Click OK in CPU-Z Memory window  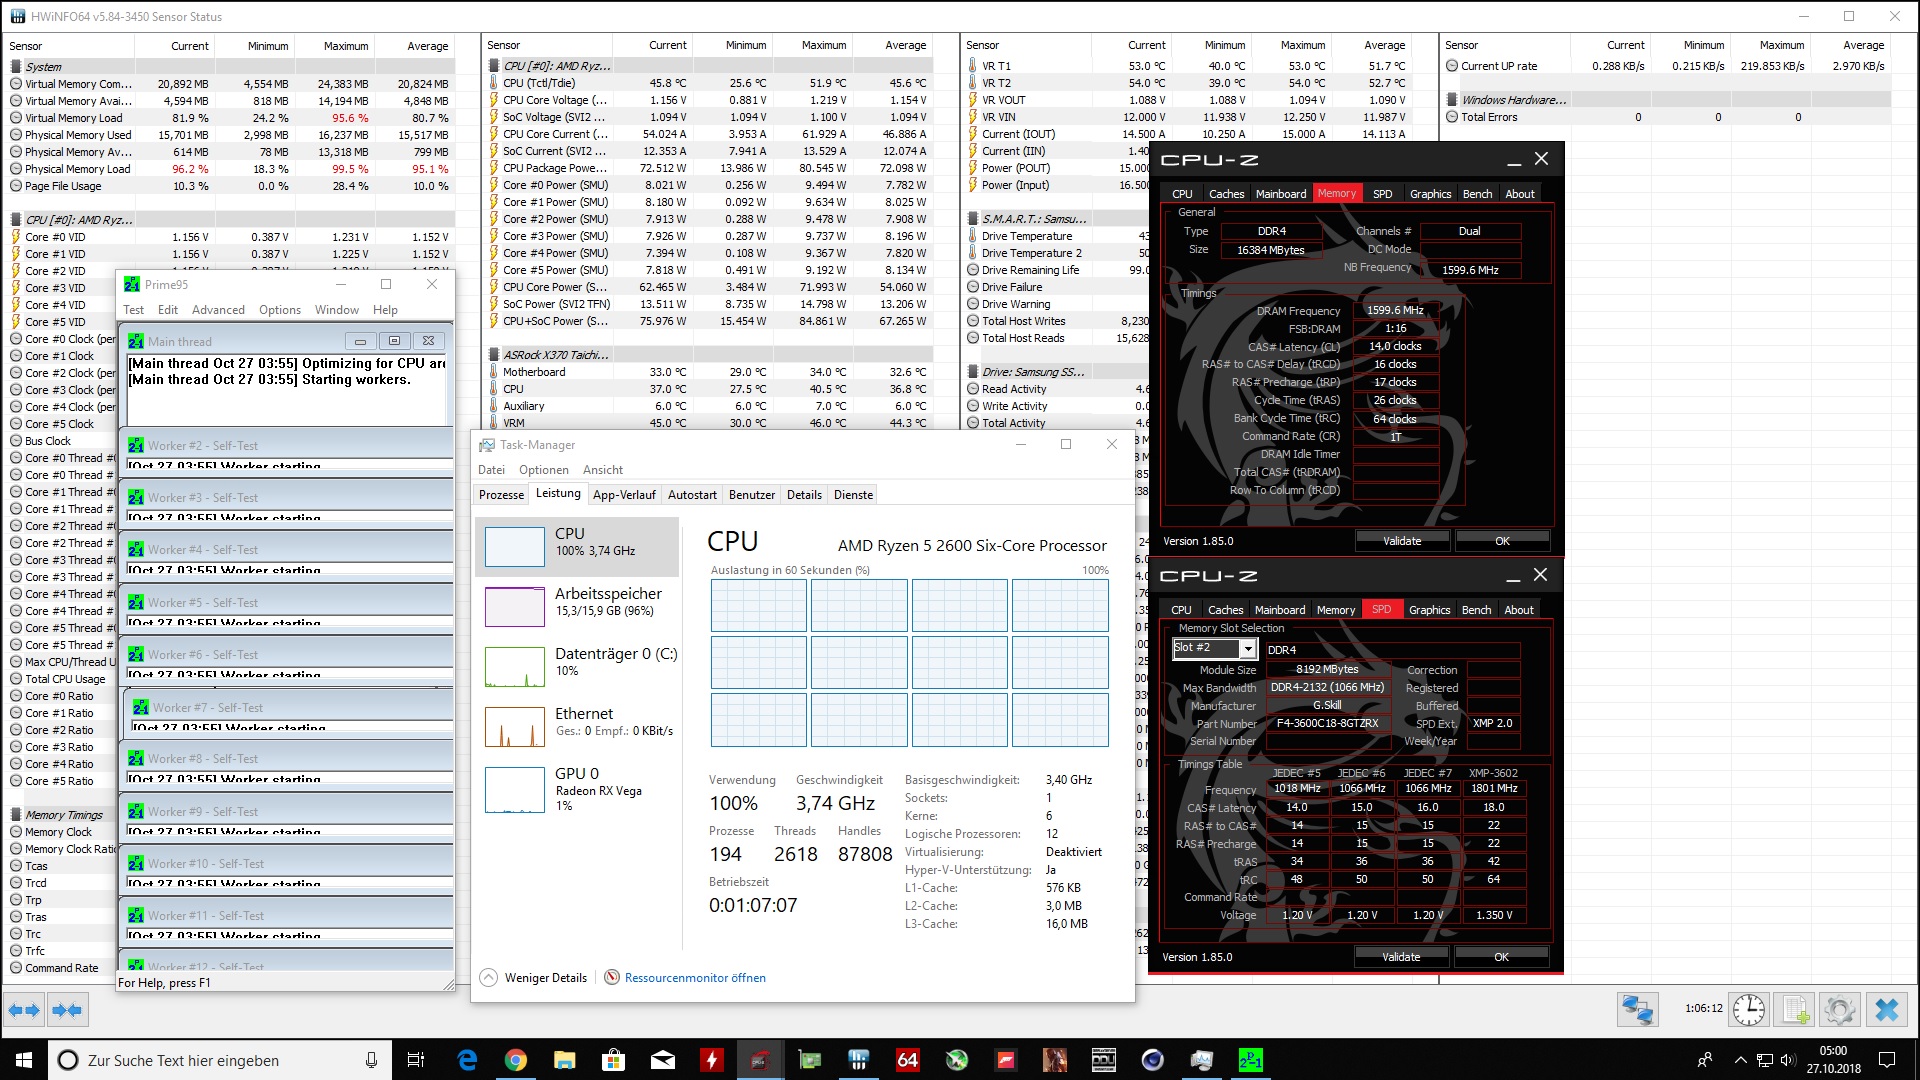pos(1502,541)
